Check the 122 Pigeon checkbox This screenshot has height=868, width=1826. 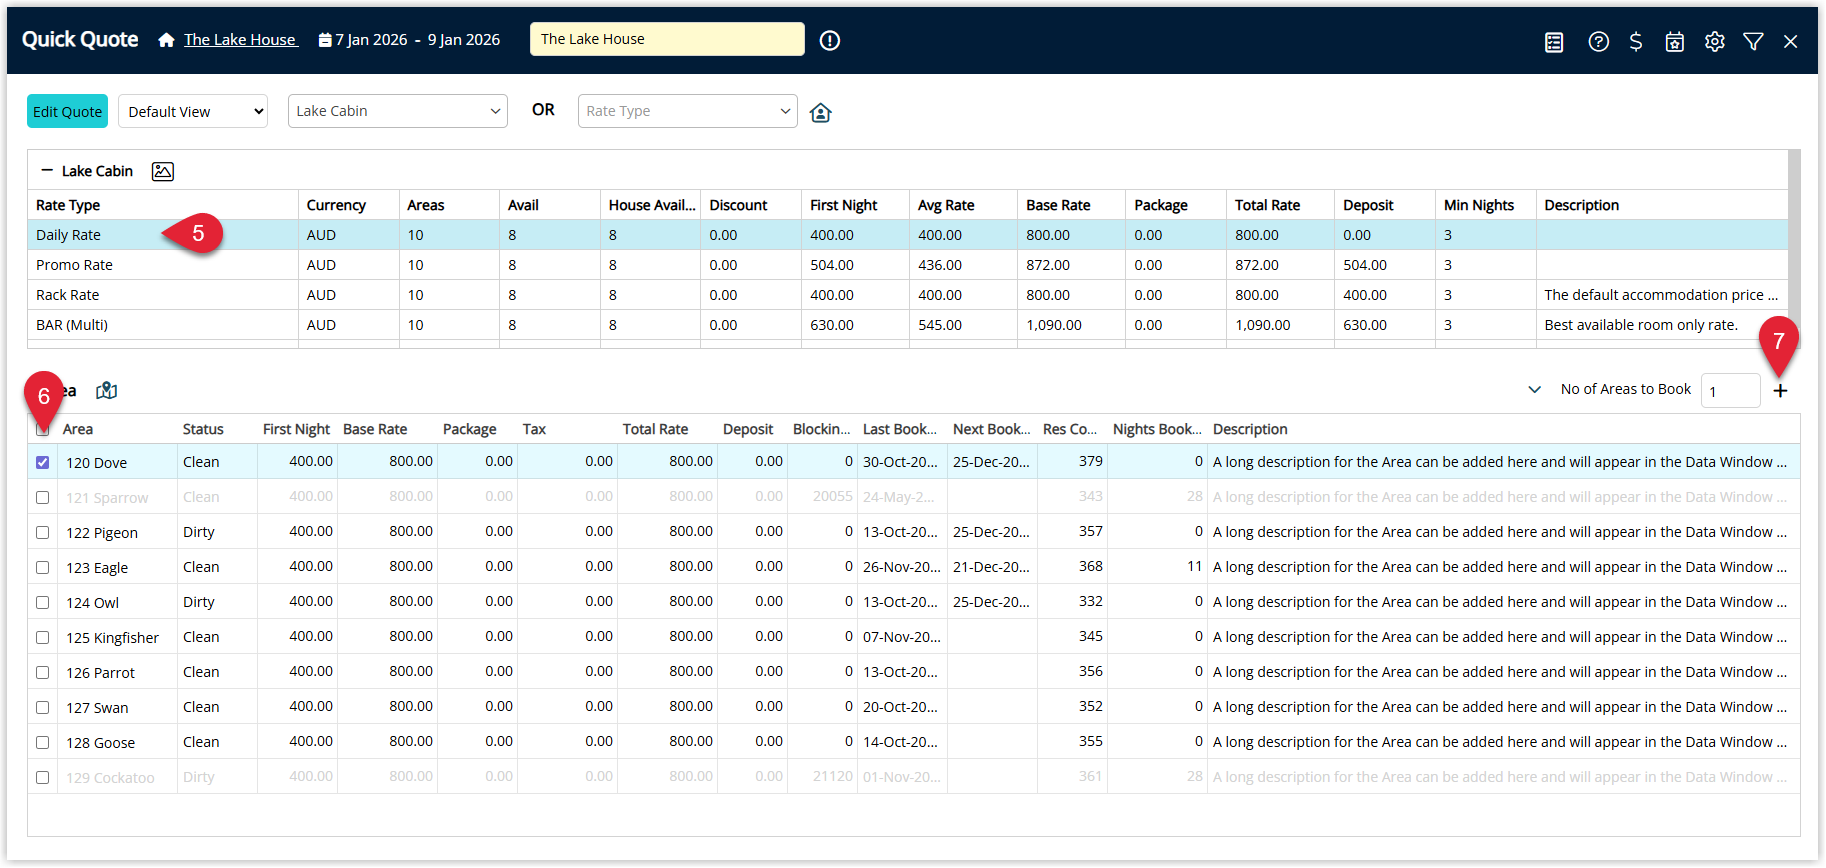point(42,532)
